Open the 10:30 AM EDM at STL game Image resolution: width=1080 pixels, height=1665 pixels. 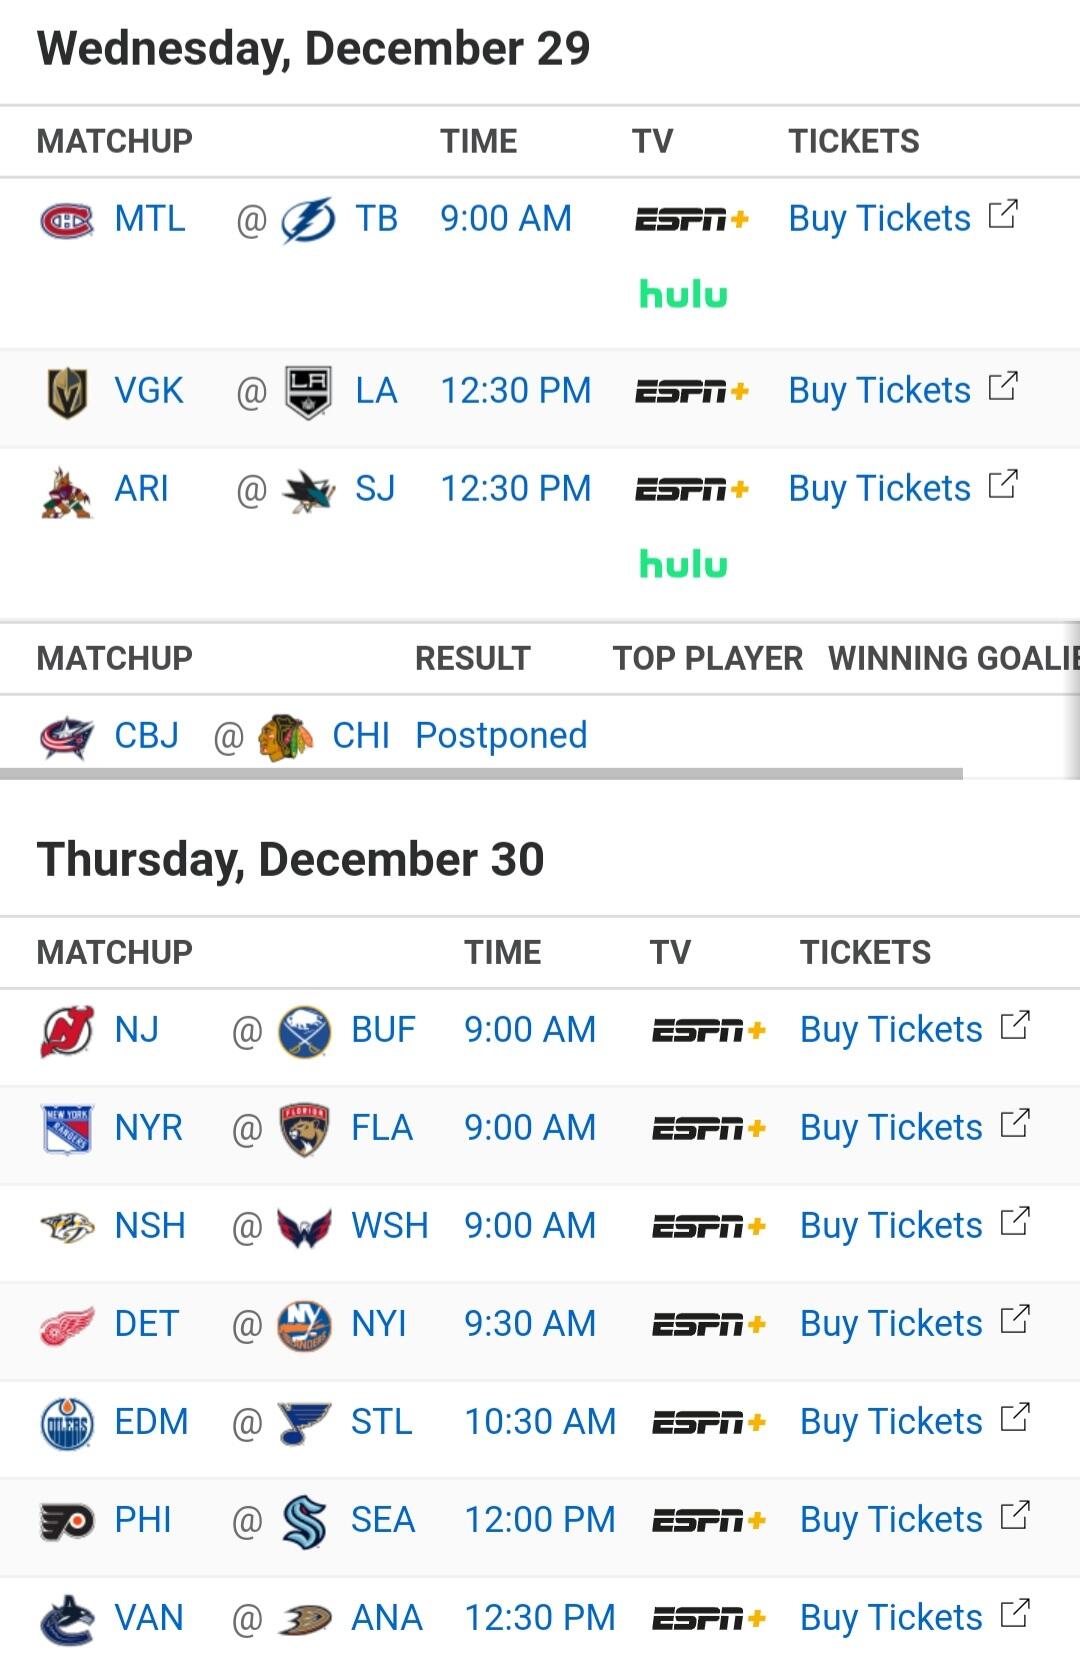coord(540,1421)
